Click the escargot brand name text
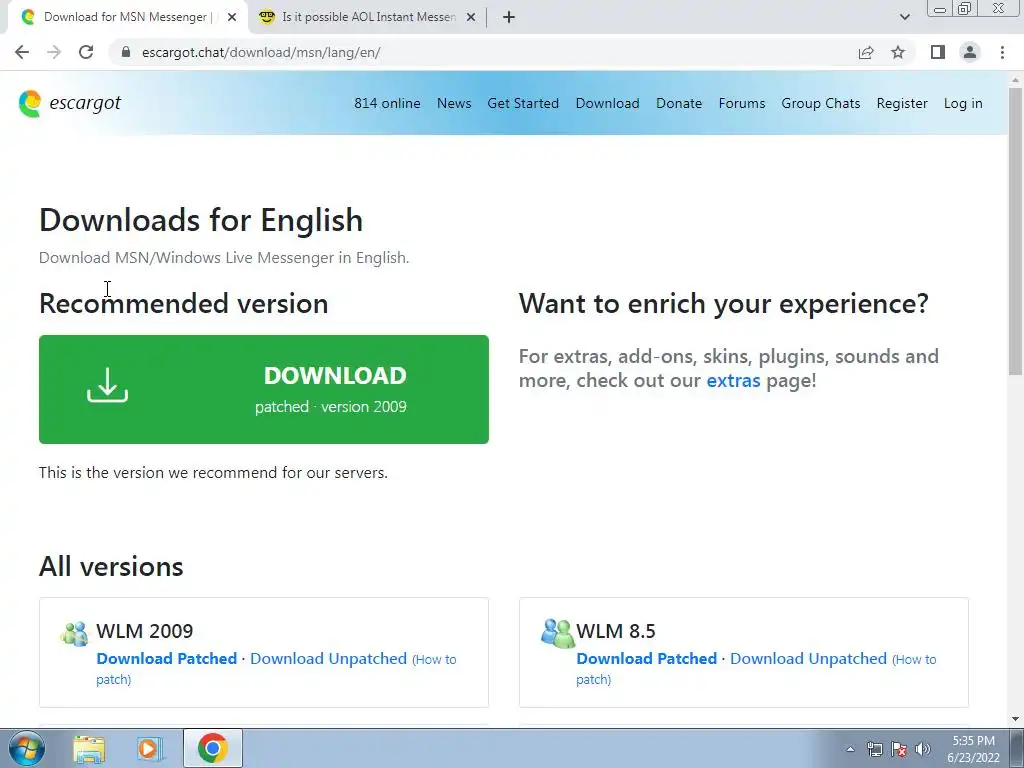1024x768 pixels. 85,103
